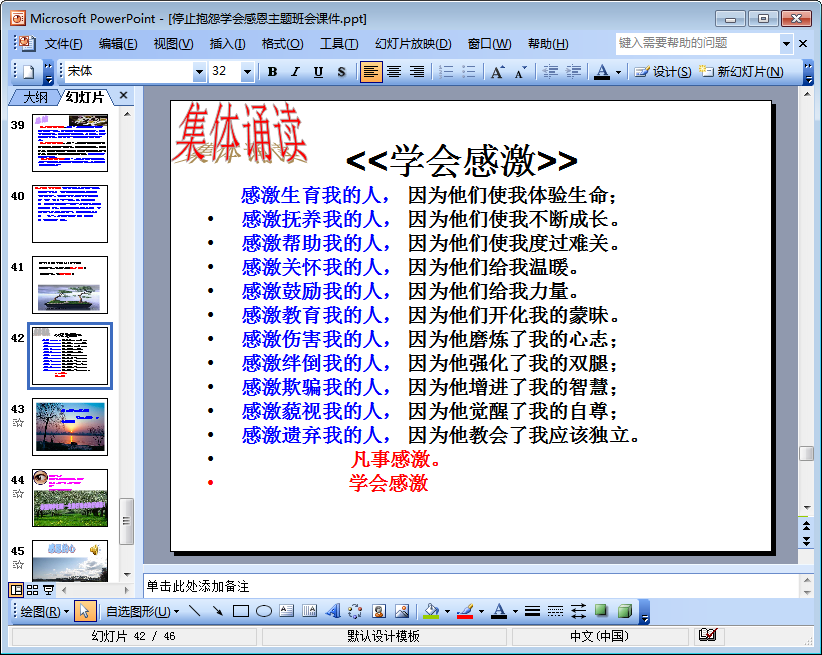Viewport: 822px width, 655px height.
Task: Open the 幻灯片放映(D) menu
Action: click(413, 44)
